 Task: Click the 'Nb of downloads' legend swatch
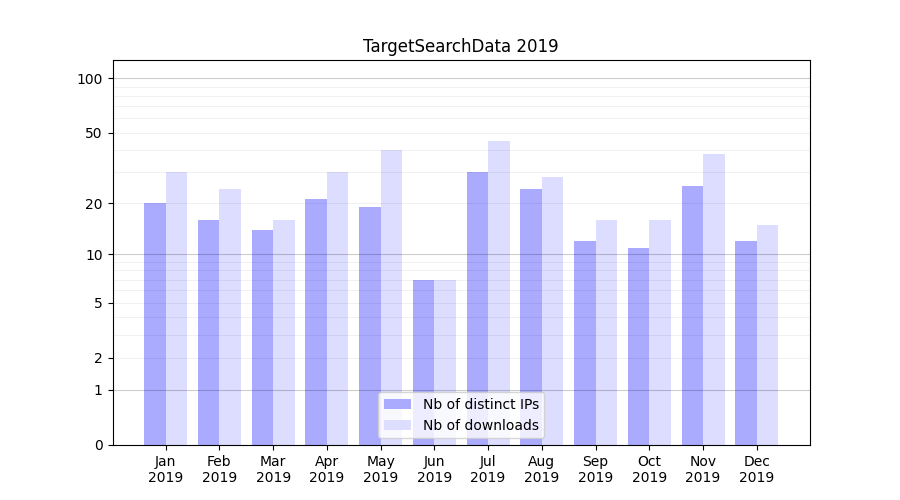point(397,425)
